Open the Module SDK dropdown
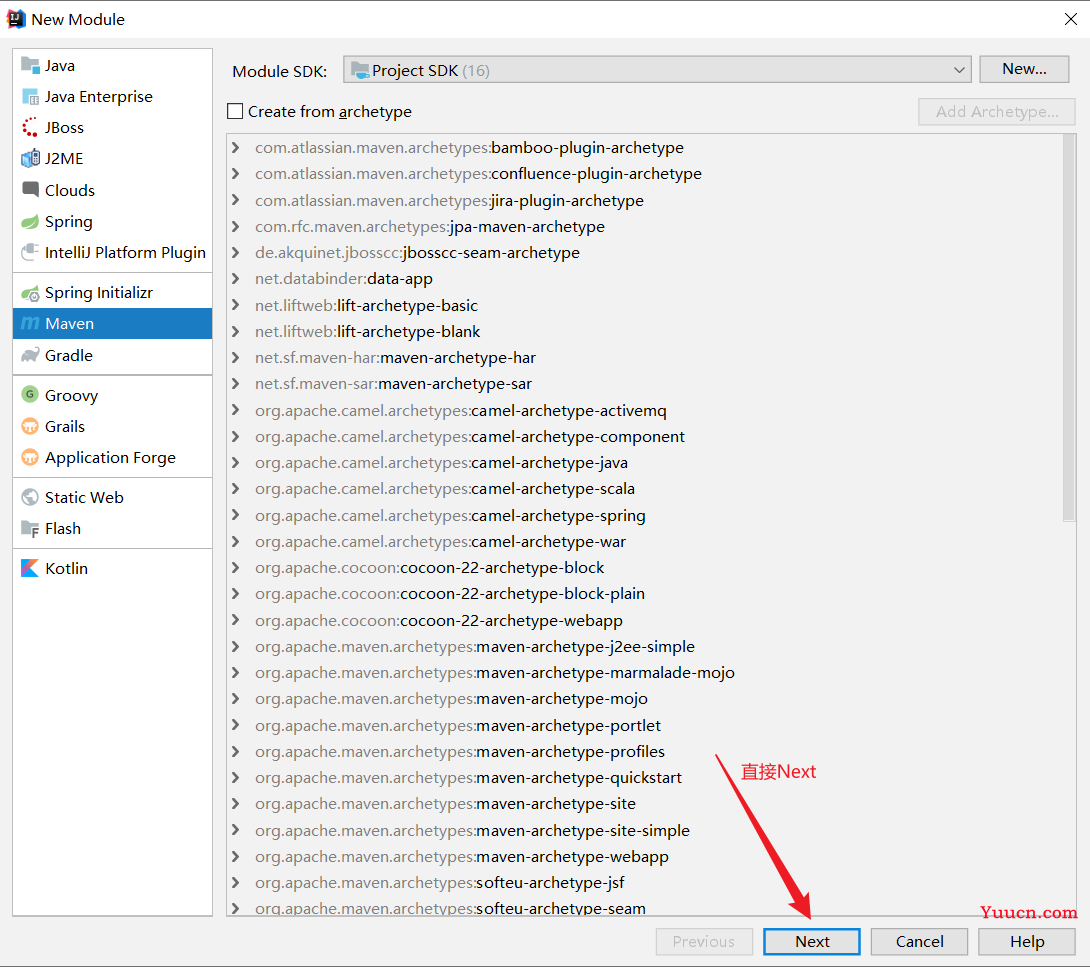Screen dimensions: 1090x967 click(x=657, y=70)
